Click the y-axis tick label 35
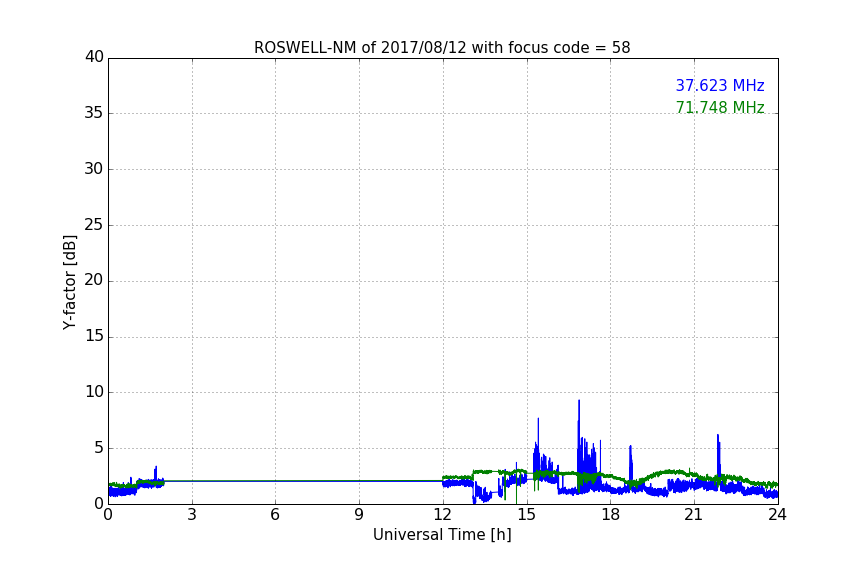The height and width of the screenshot is (576, 864). click(x=94, y=113)
